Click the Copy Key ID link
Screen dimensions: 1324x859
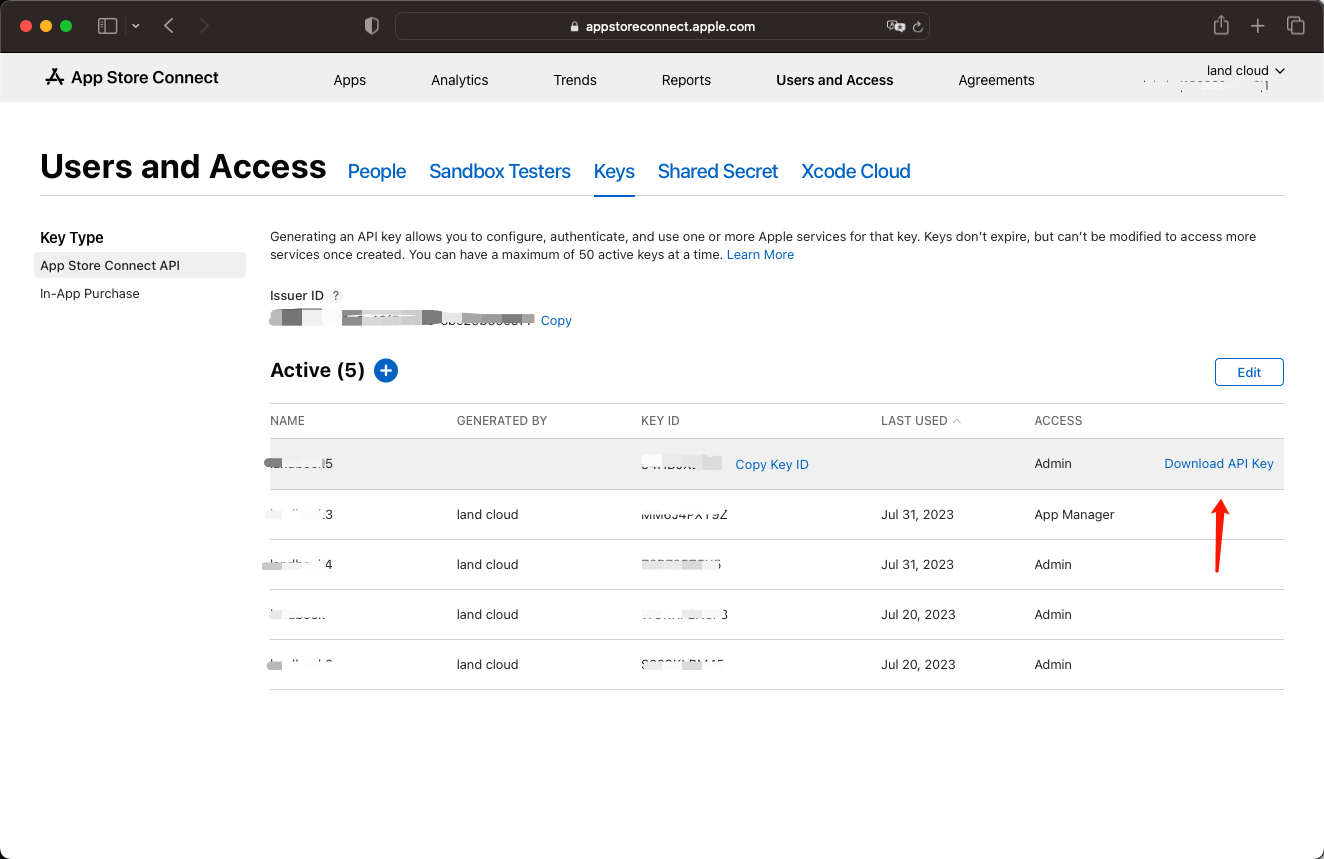[772, 464]
